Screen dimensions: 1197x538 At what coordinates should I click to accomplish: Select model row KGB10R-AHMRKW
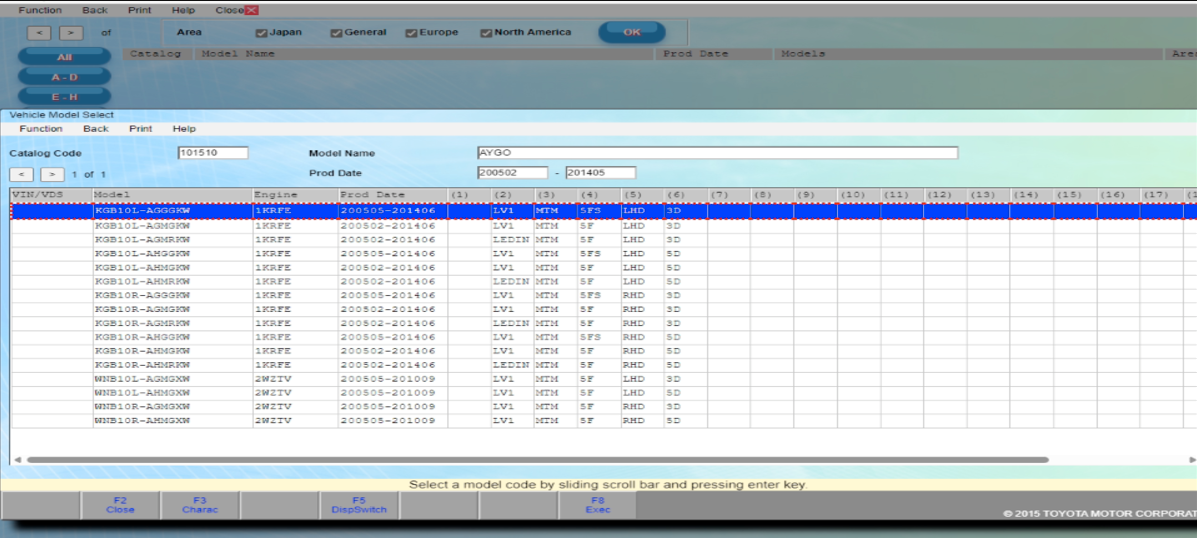pos(603,365)
